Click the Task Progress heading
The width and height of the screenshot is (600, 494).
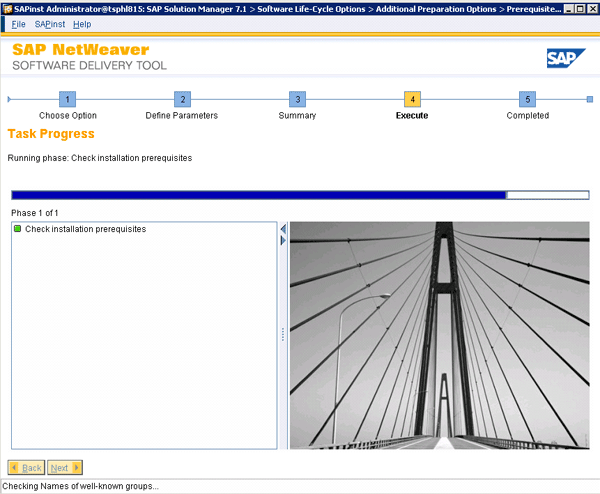click(x=51, y=134)
